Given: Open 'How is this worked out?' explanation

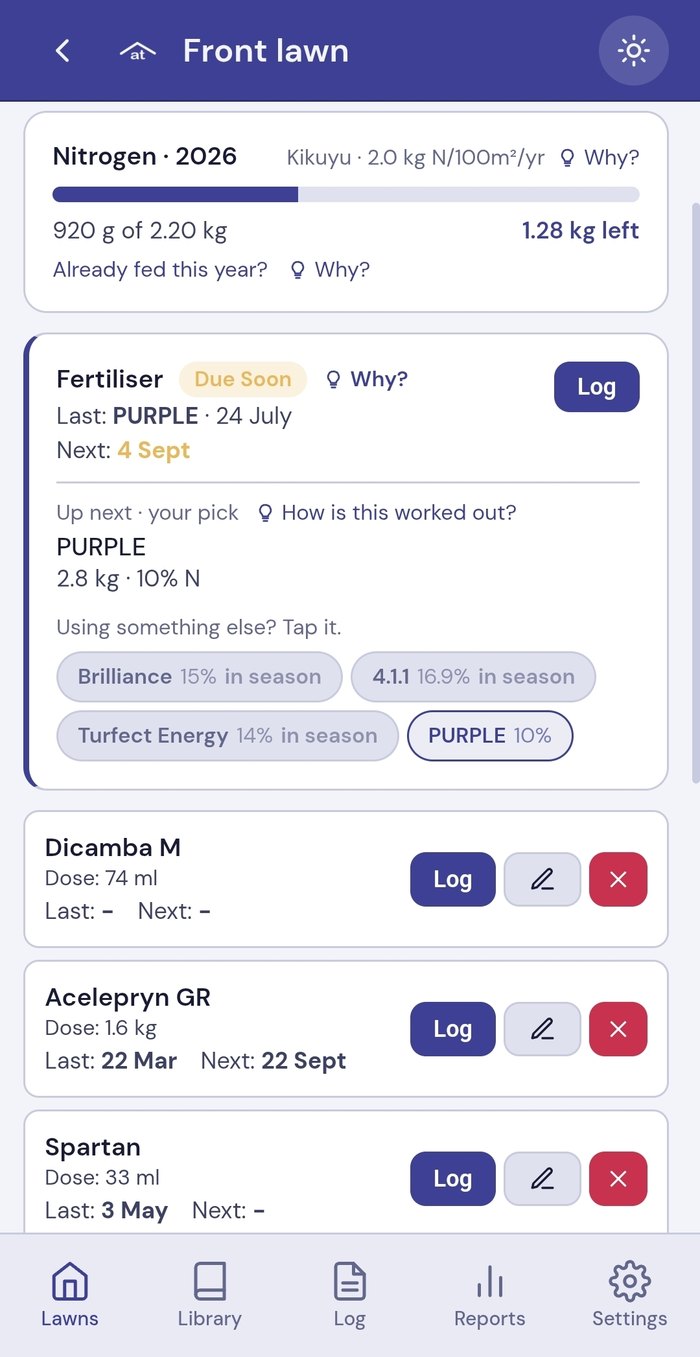Looking at the screenshot, I should pos(387,513).
